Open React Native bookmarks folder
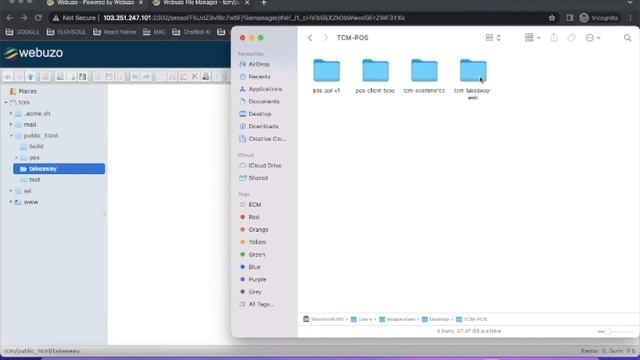640x360 pixels. 114,32
